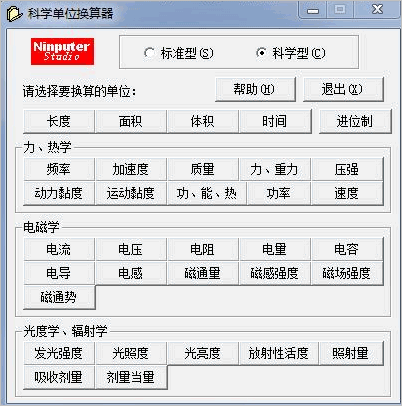The height and width of the screenshot is (406, 402).
Task: Select the 磁通势 magnetomotive force button
Action: click(59, 297)
